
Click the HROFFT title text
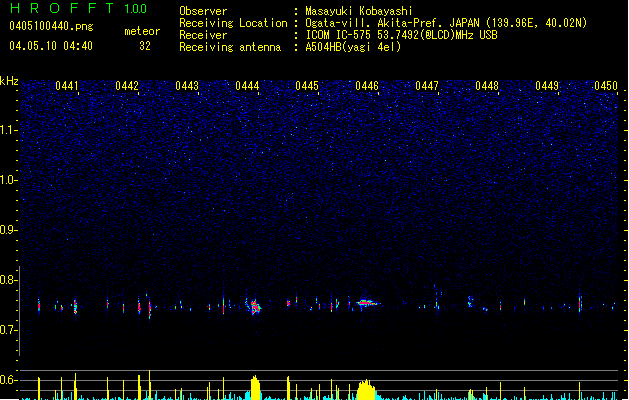pos(61,8)
